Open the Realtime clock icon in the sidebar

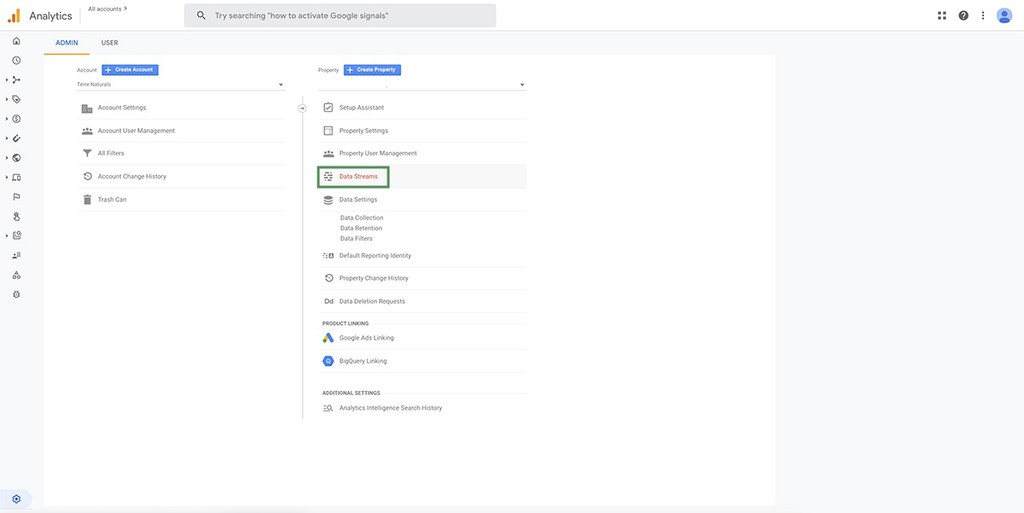click(16, 60)
